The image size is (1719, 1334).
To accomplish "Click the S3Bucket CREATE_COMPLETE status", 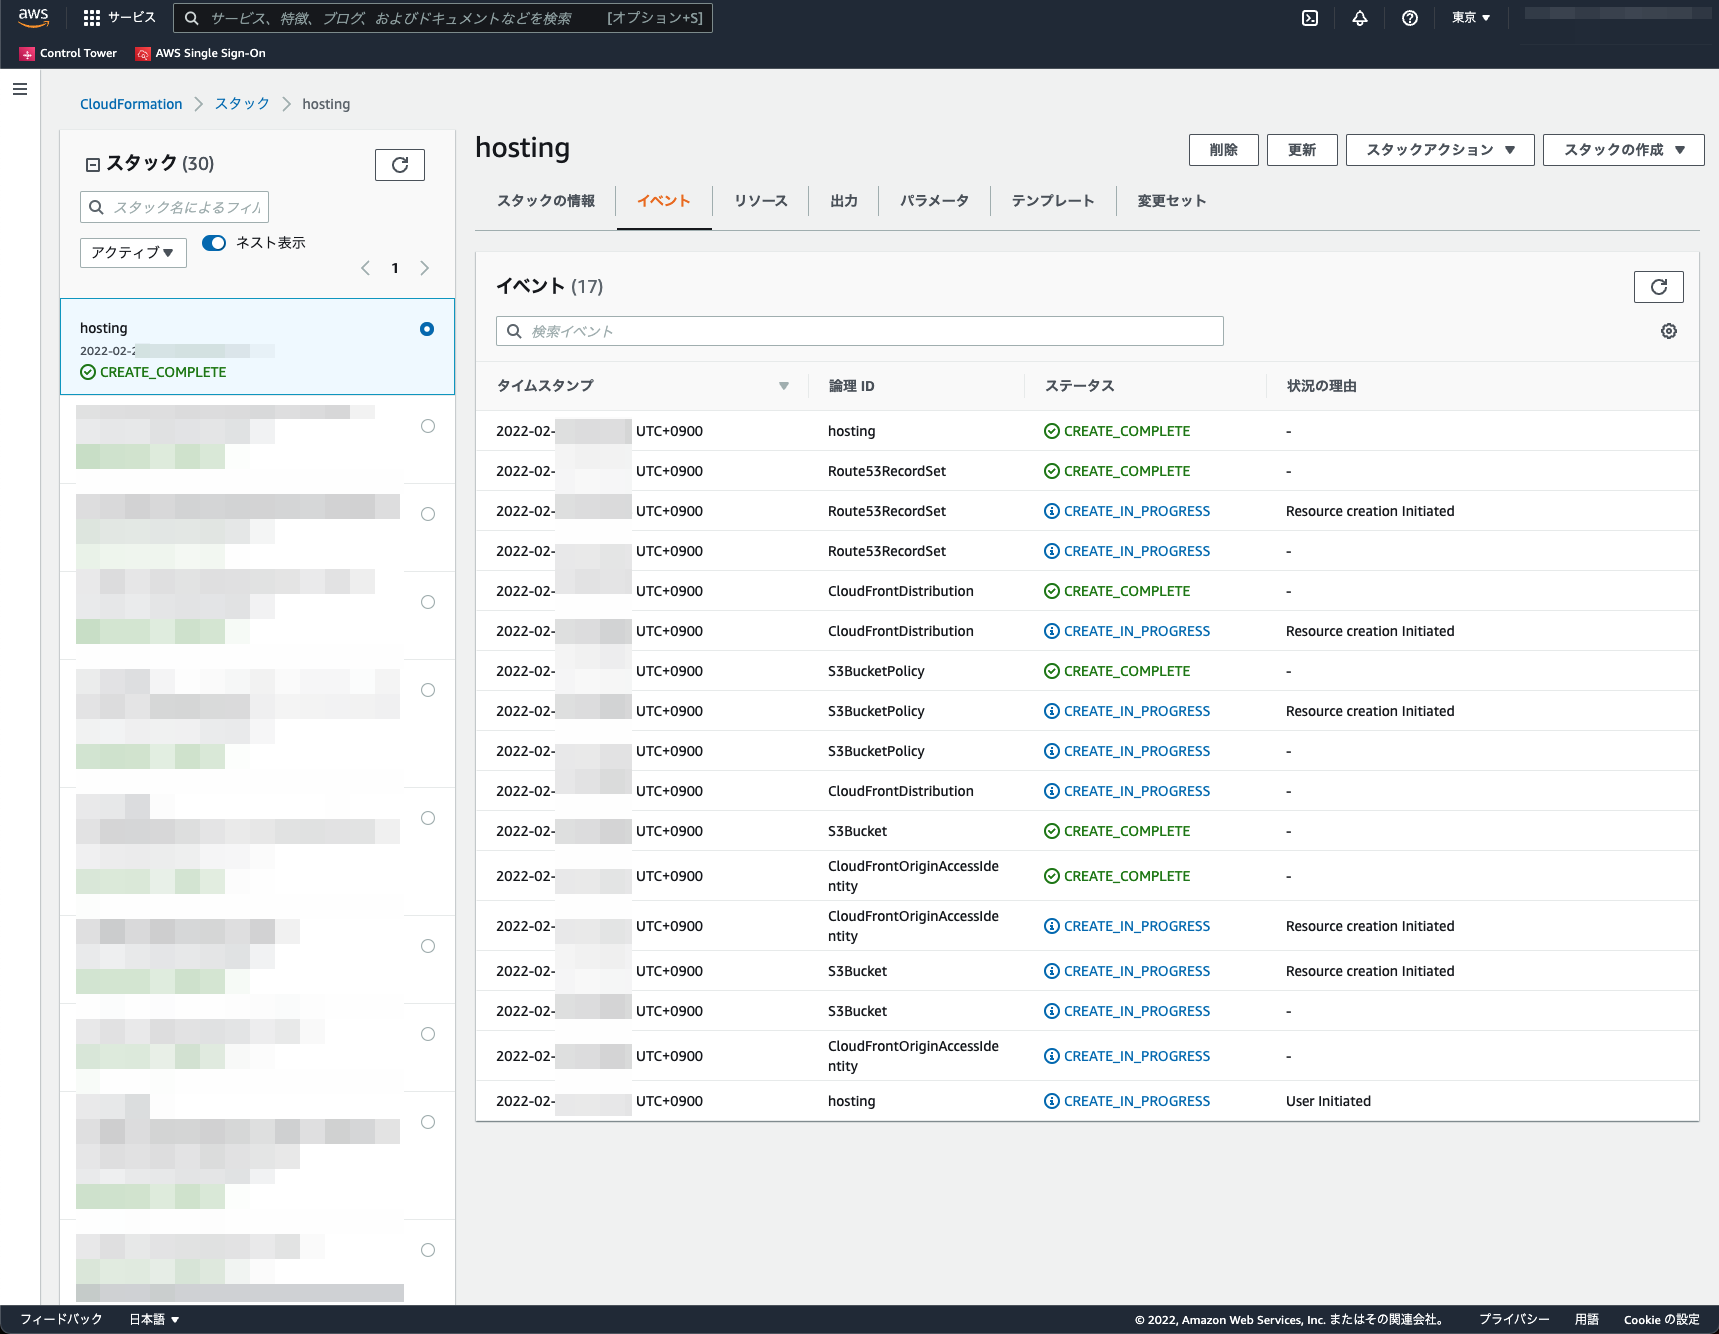I will [x=1117, y=831].
